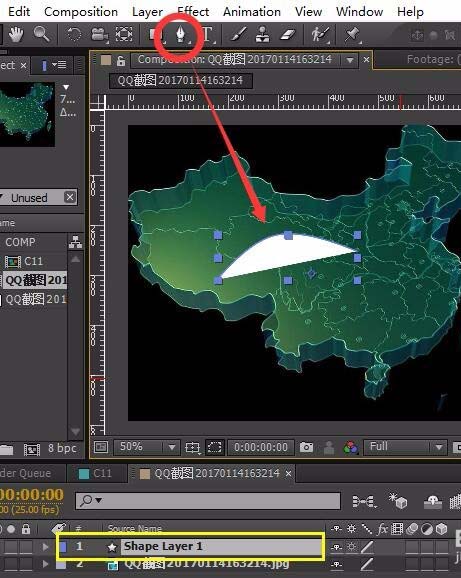Click the Source Name column header

tap(135, 529)
